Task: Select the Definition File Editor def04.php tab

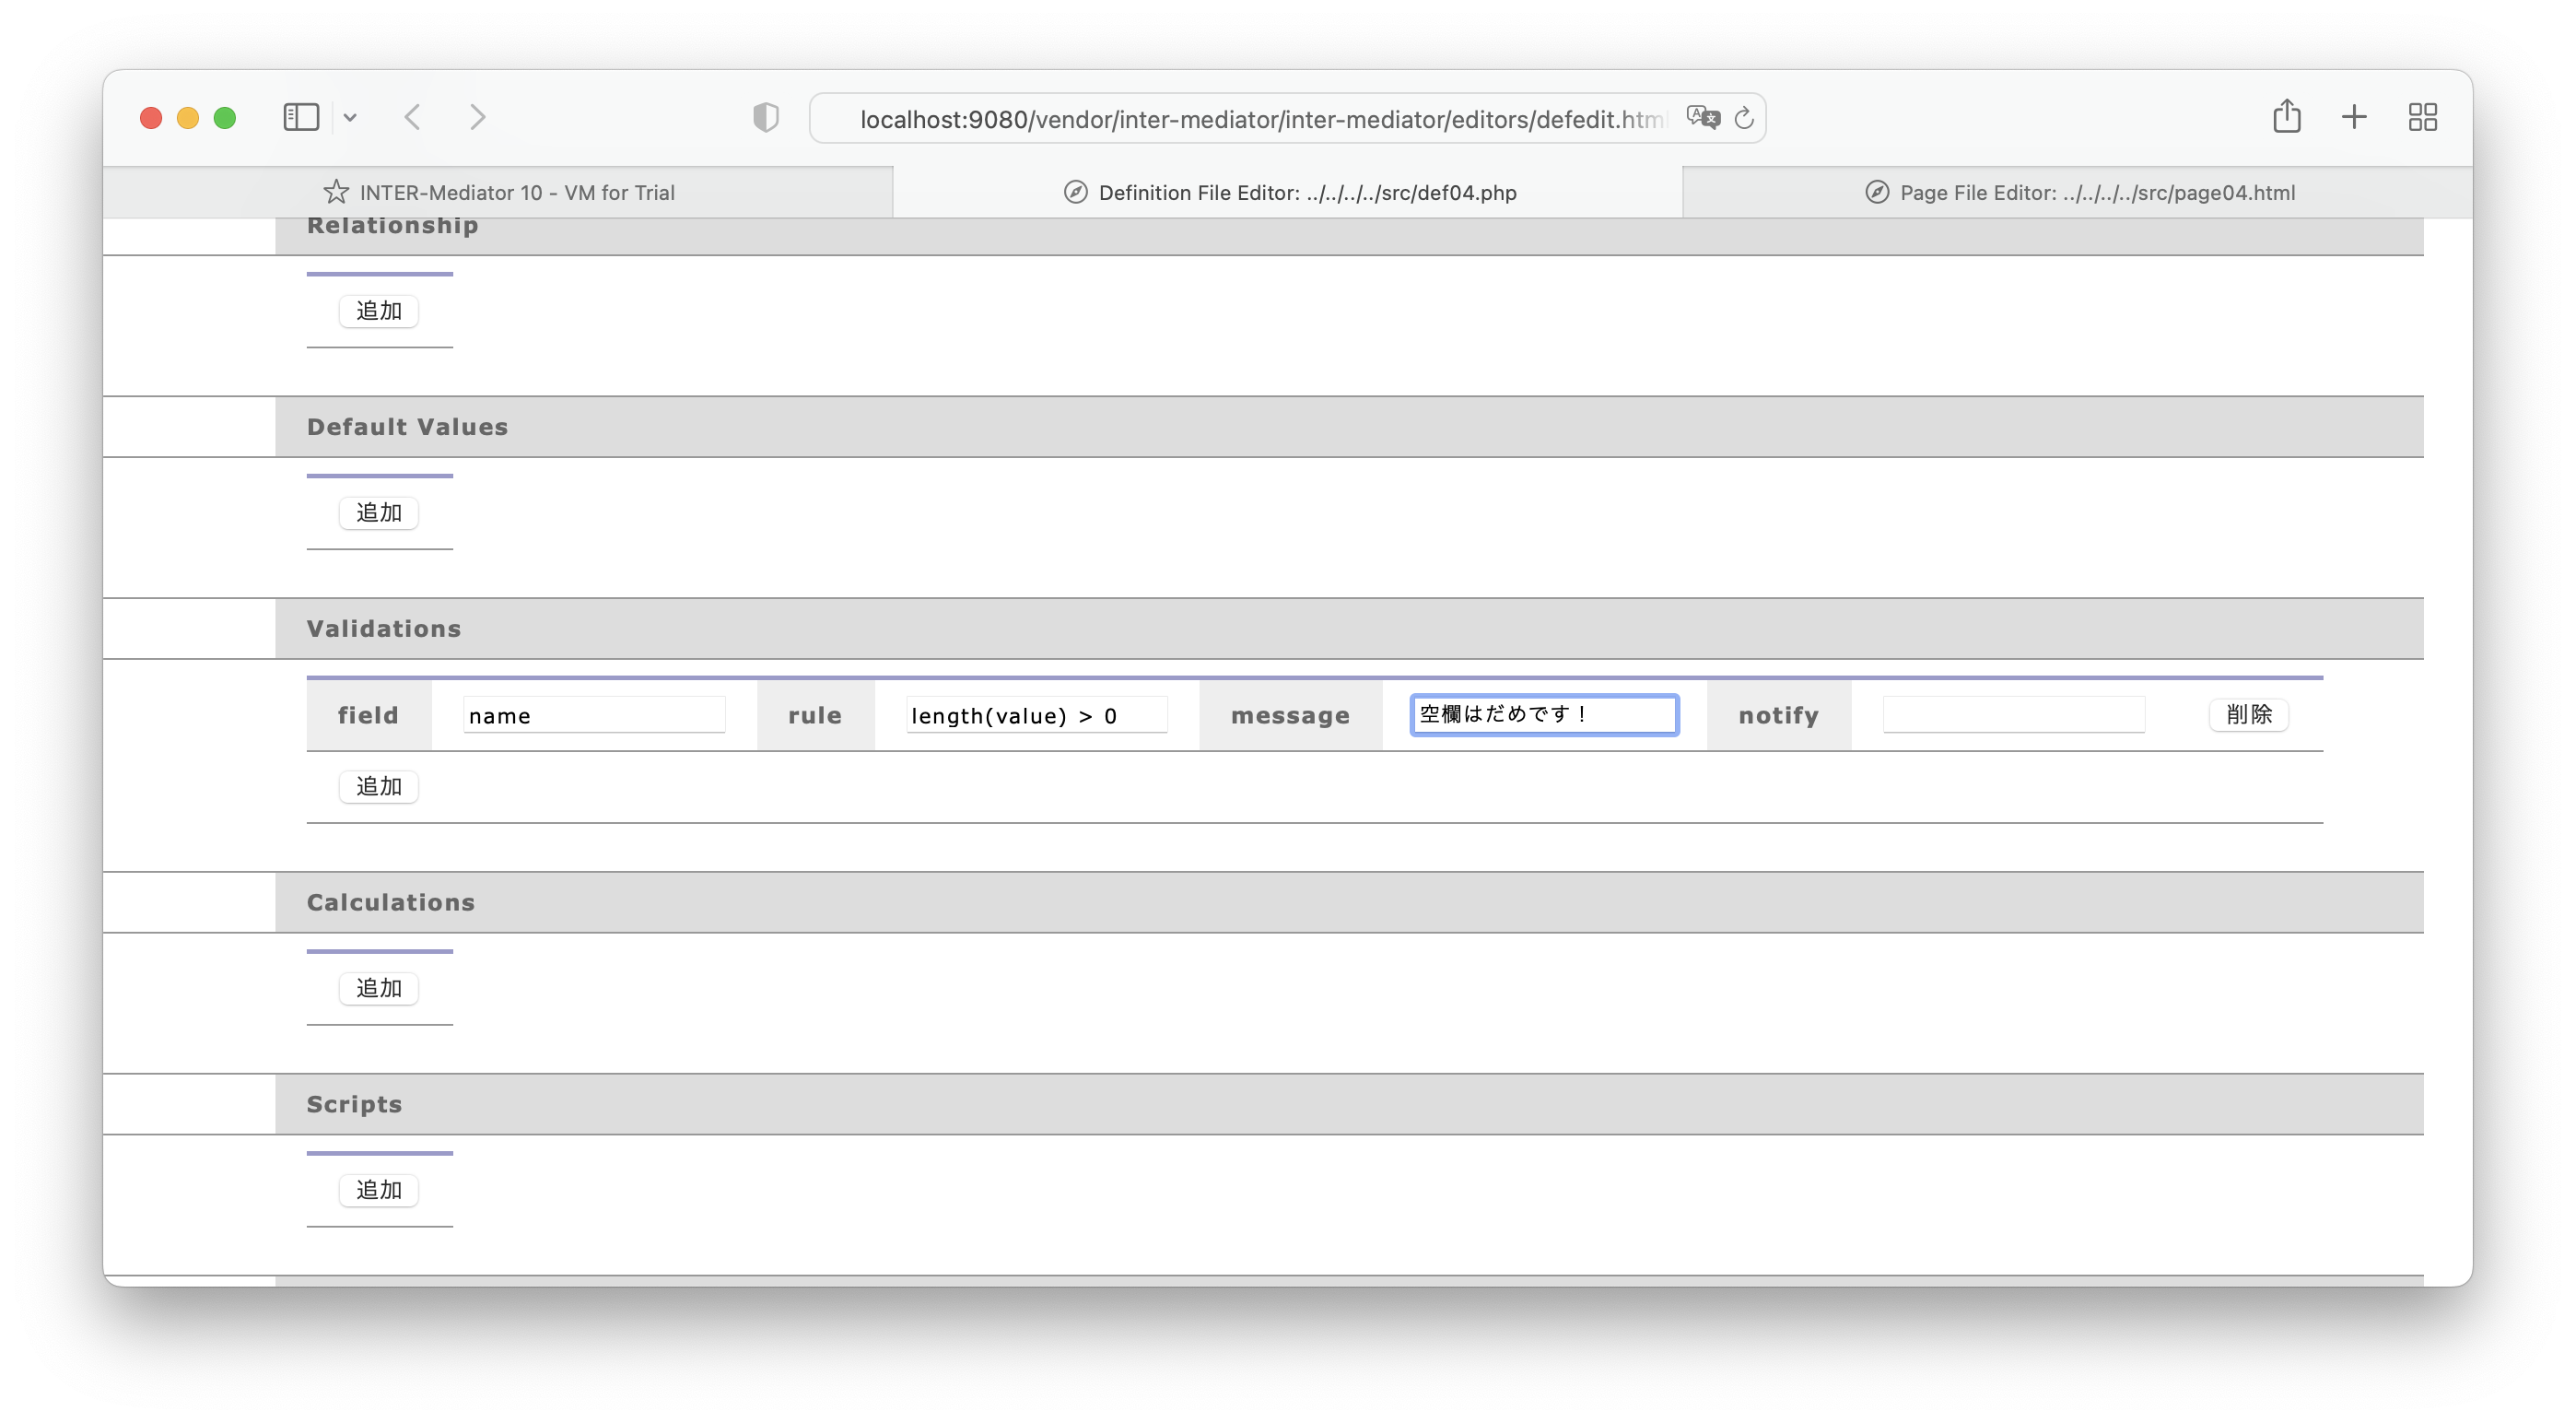Action: [x=1288, y=192]
